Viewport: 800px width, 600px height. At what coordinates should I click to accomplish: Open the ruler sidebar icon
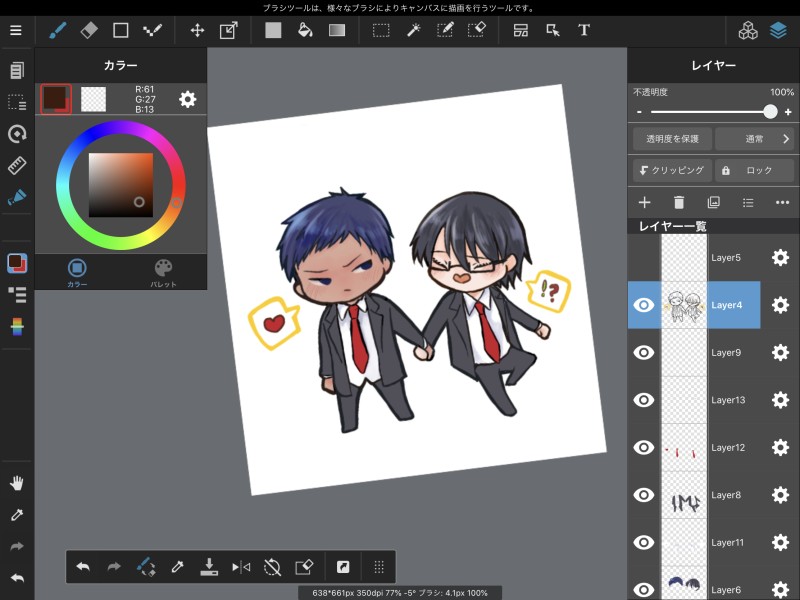click(x=17, y=165)
